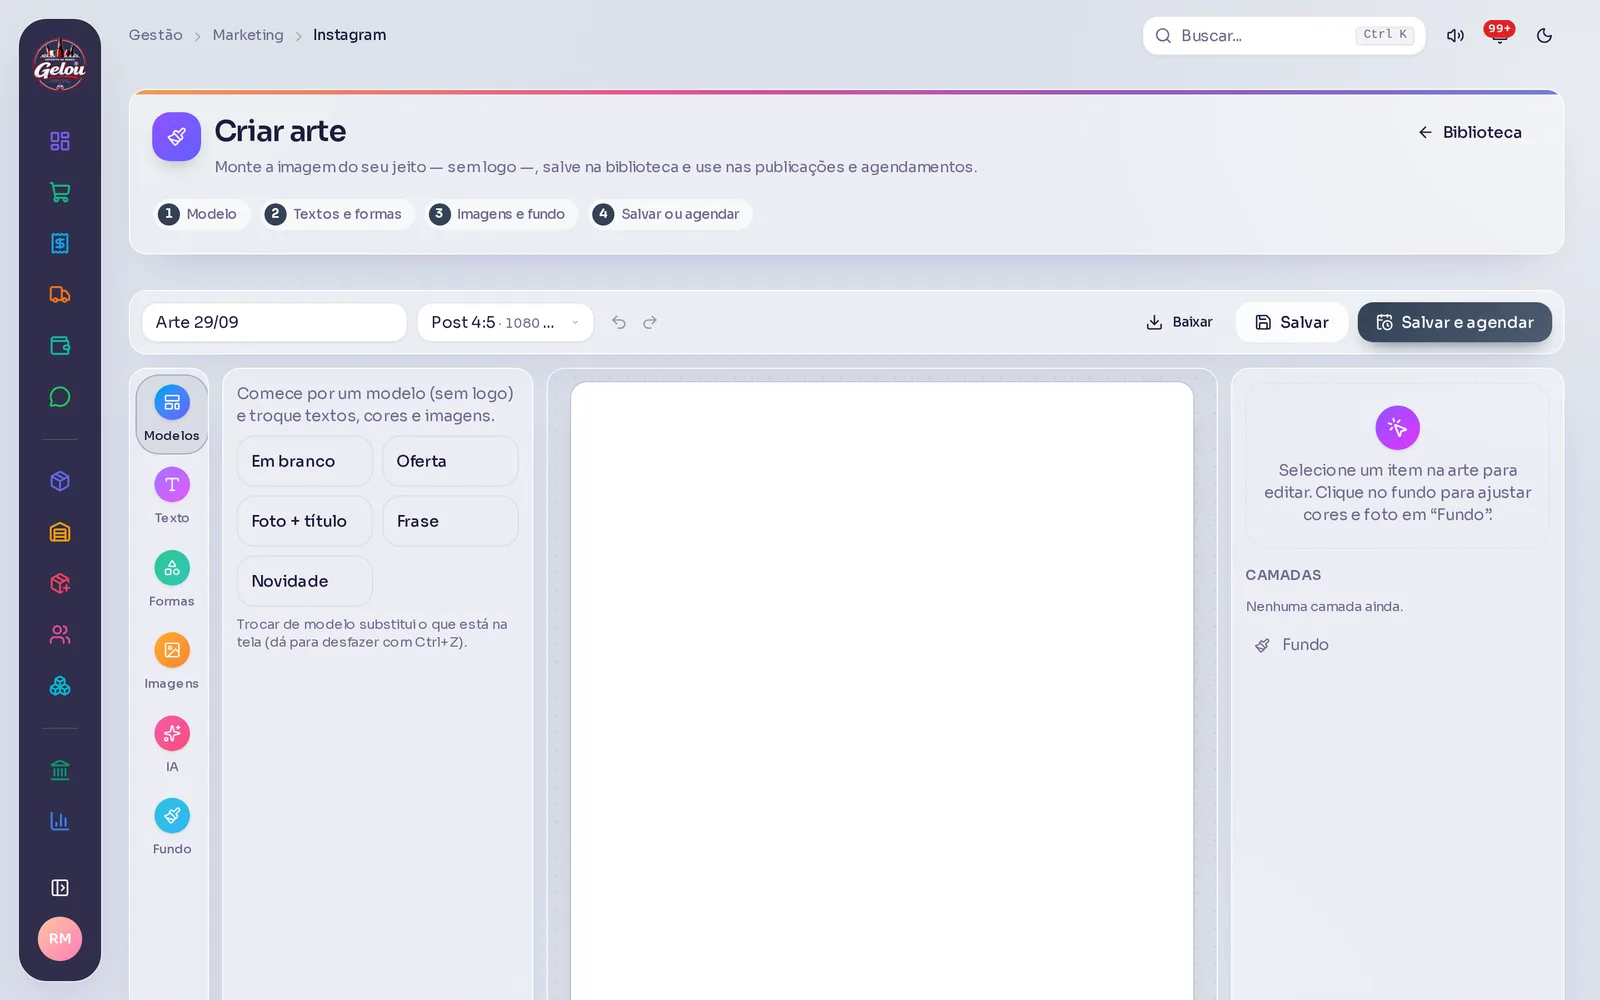Click the Salvar button

click(1292, 322)
